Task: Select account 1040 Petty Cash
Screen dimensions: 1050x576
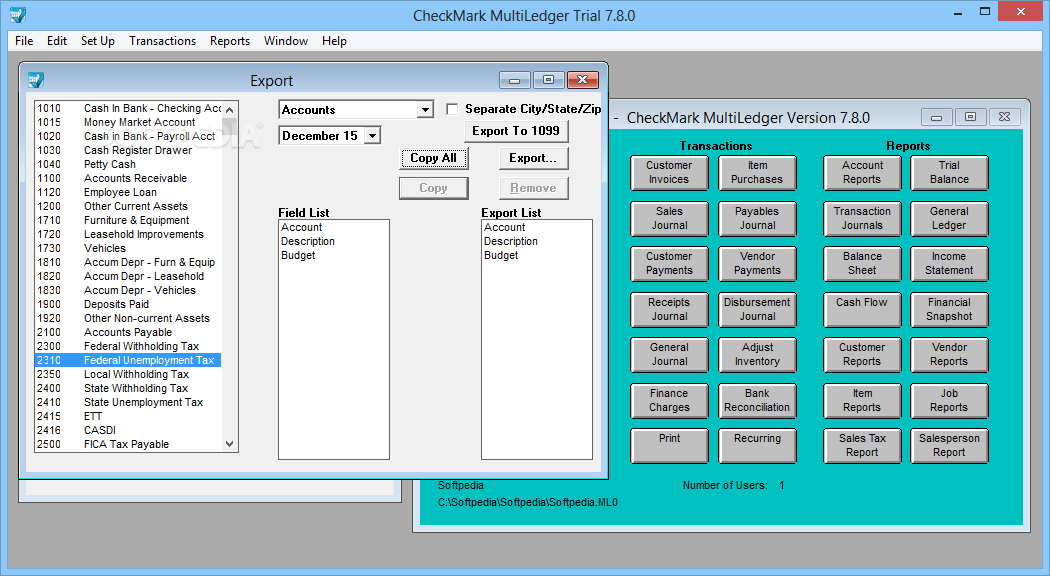Action: point(128,164)
